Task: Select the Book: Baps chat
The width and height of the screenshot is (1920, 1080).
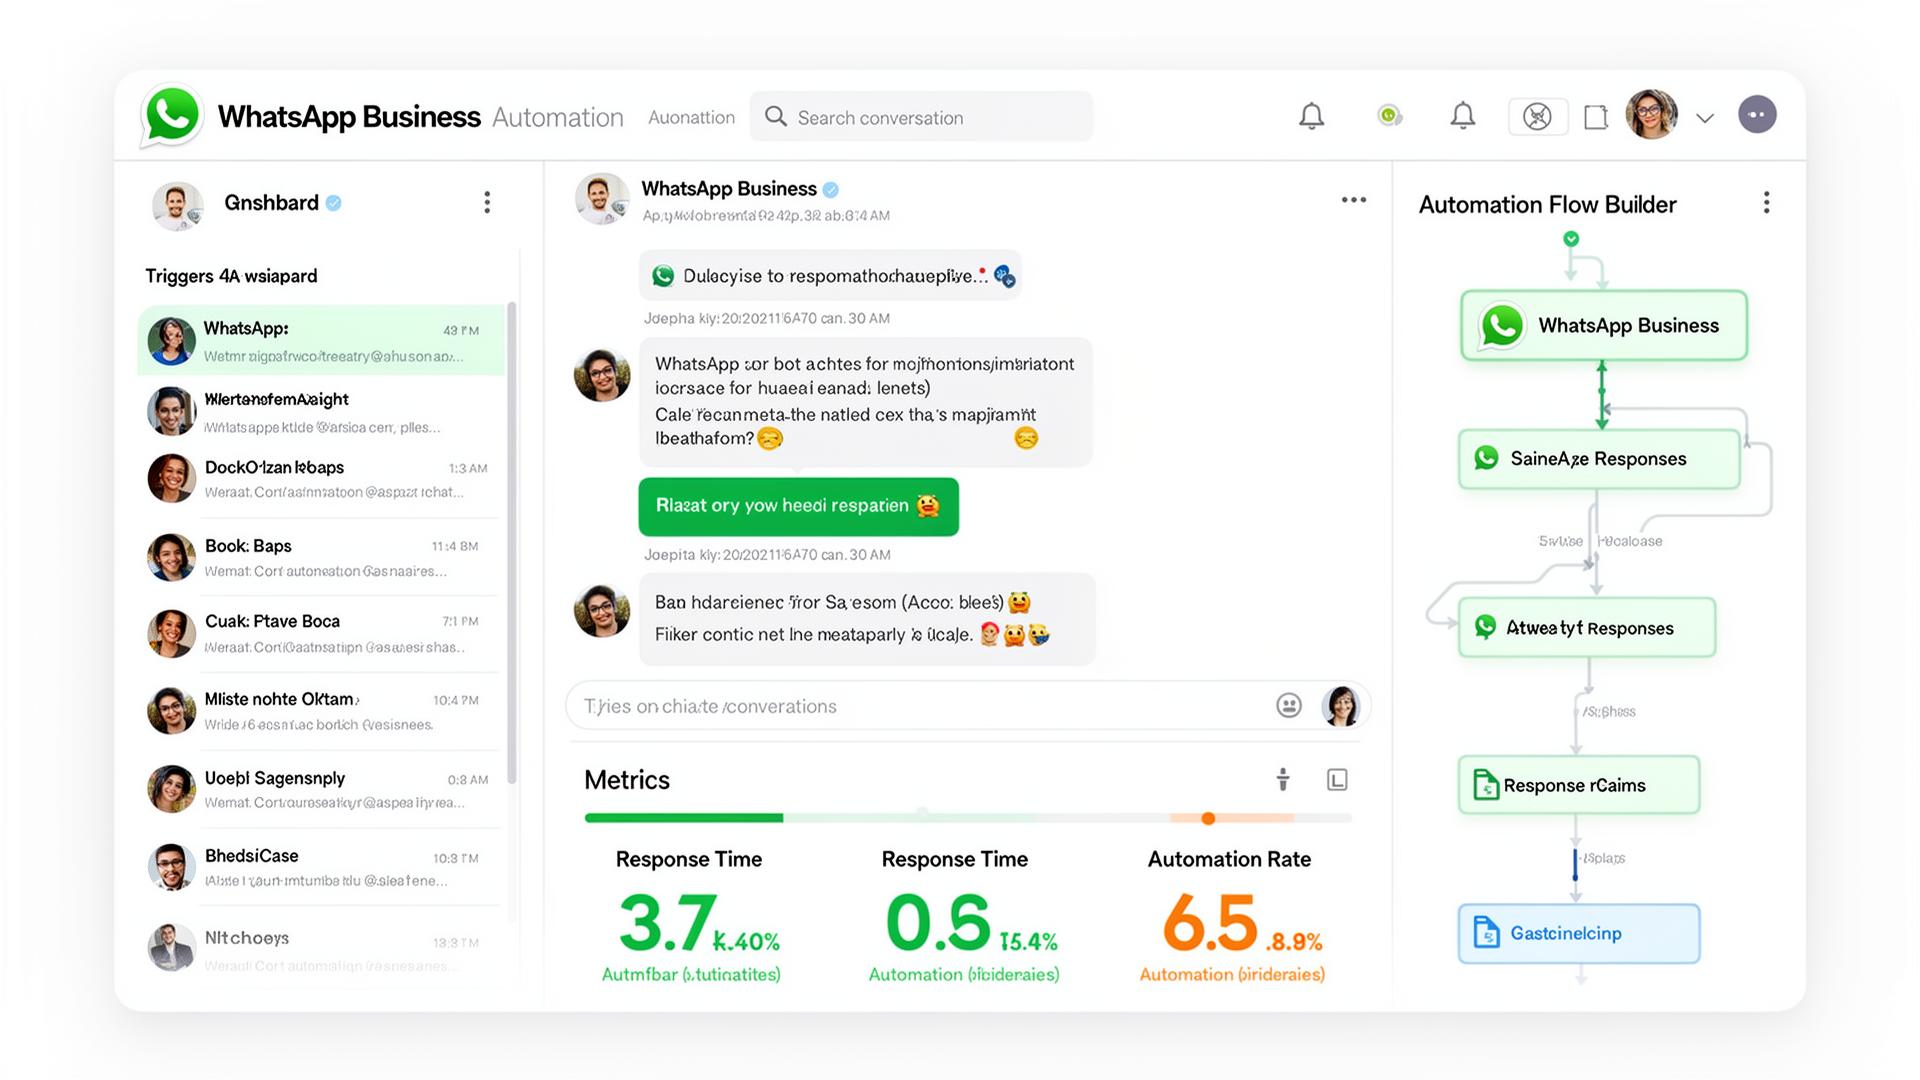Action: coord(321,558)
